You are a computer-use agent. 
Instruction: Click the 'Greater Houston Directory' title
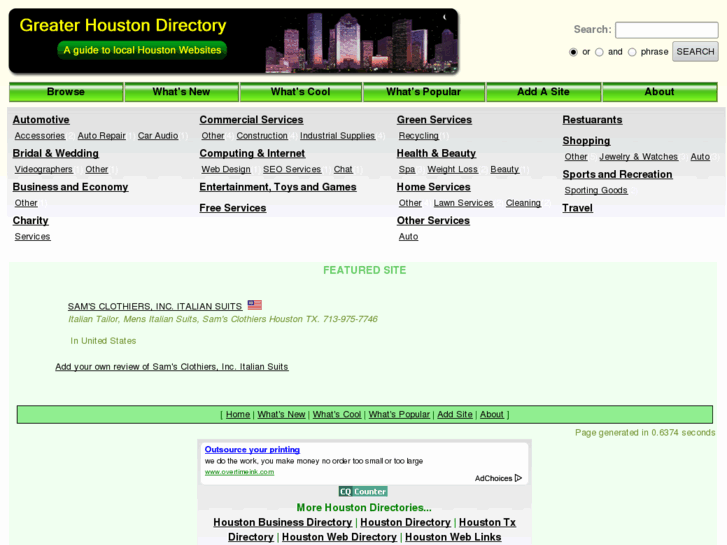click(123, 25)
